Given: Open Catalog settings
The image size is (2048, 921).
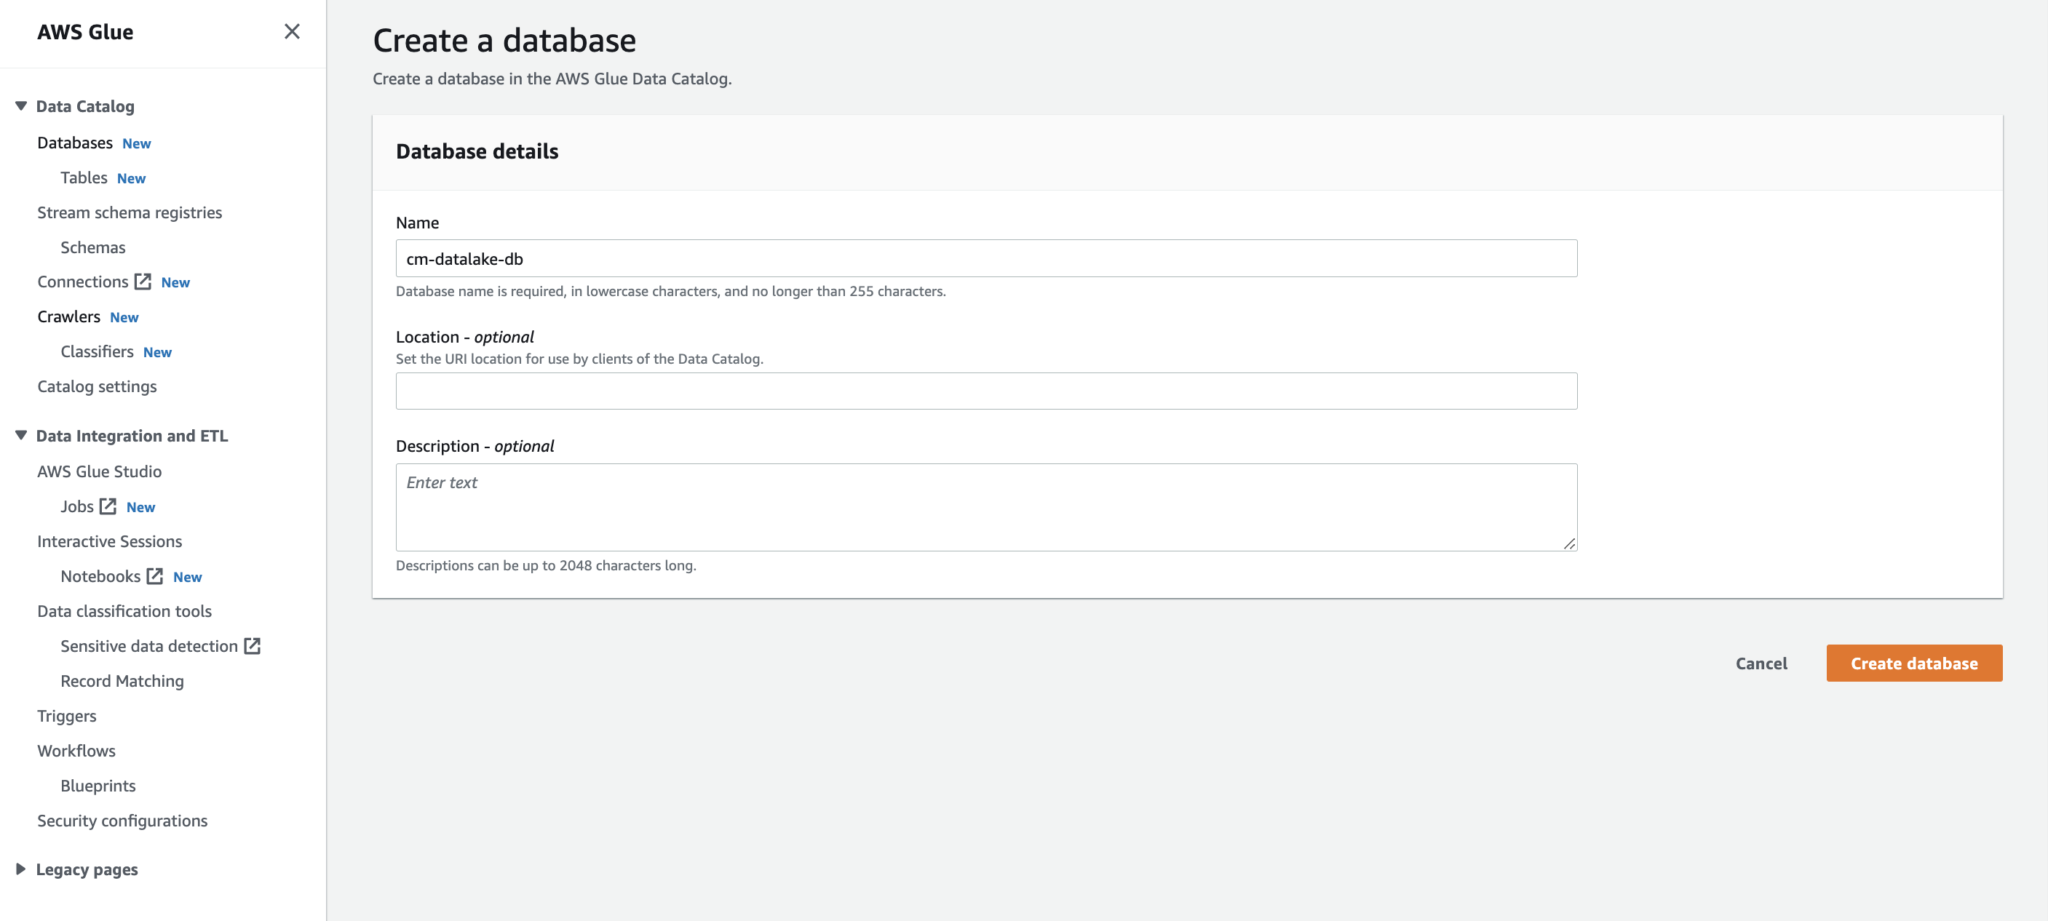Looking at the screenshot, I should 97,386.
